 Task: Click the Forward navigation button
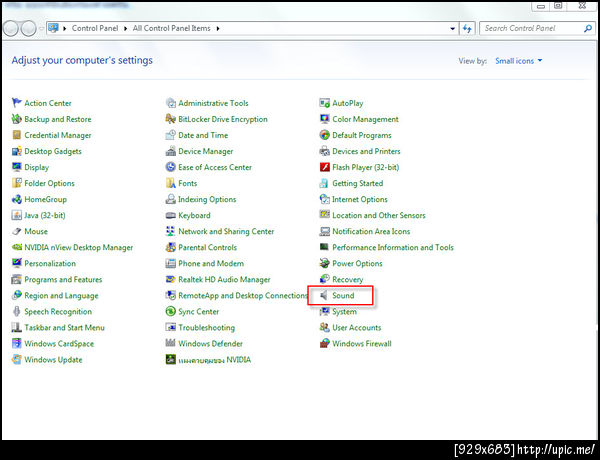pos(29,28)
